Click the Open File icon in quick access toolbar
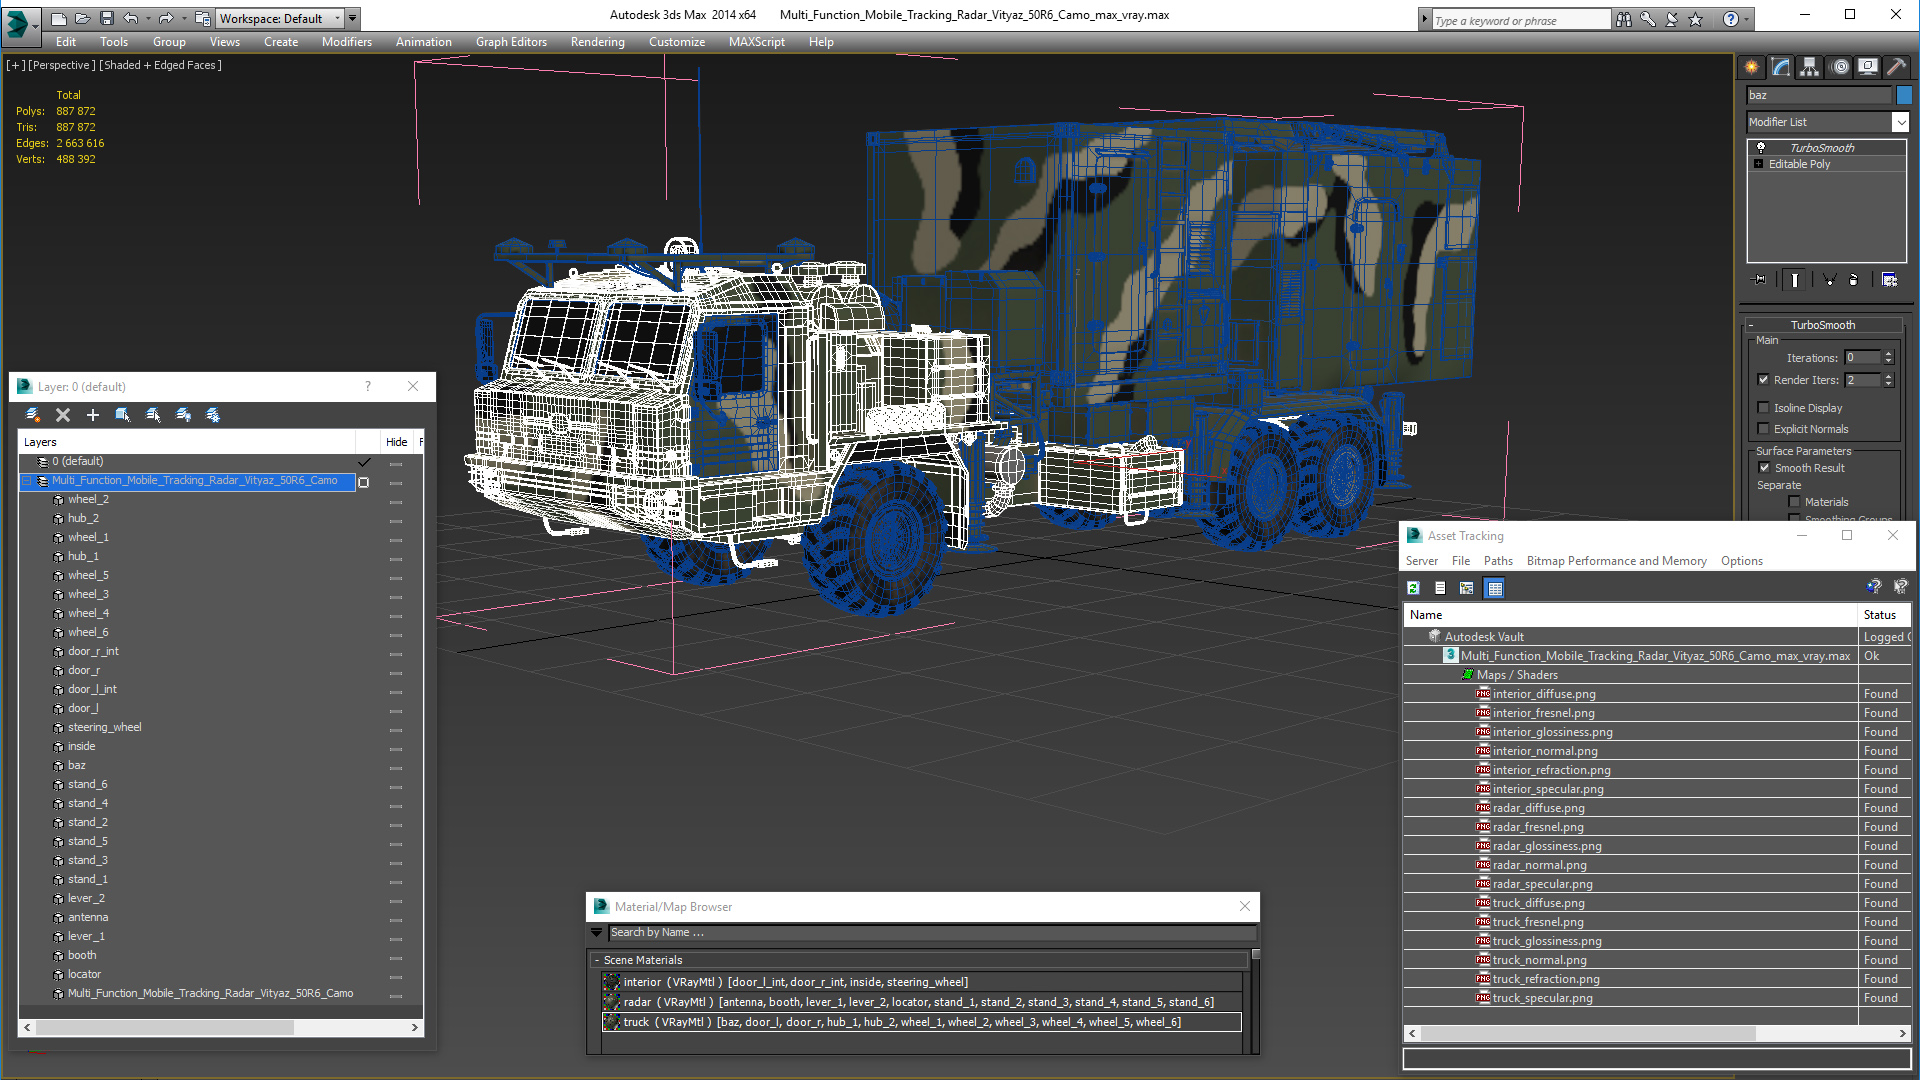The width and height of the screenshot is (1920, 1080). [x=83, y=18]
